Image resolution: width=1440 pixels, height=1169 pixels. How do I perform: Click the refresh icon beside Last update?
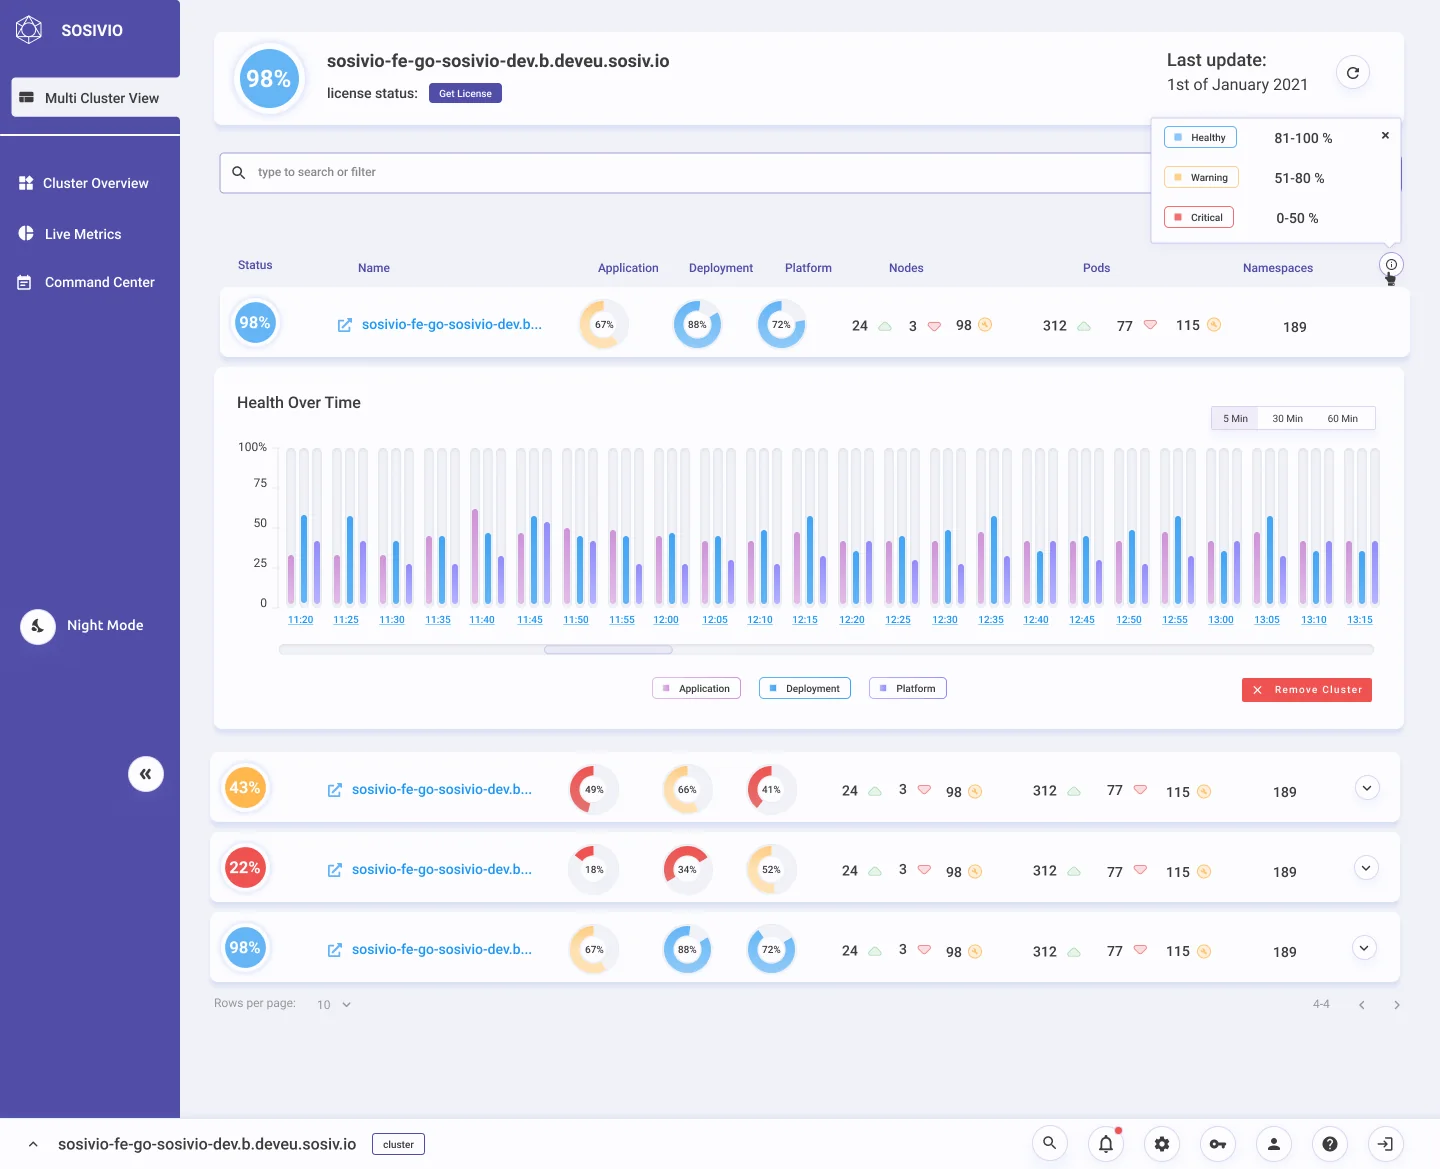[1353, 73]
